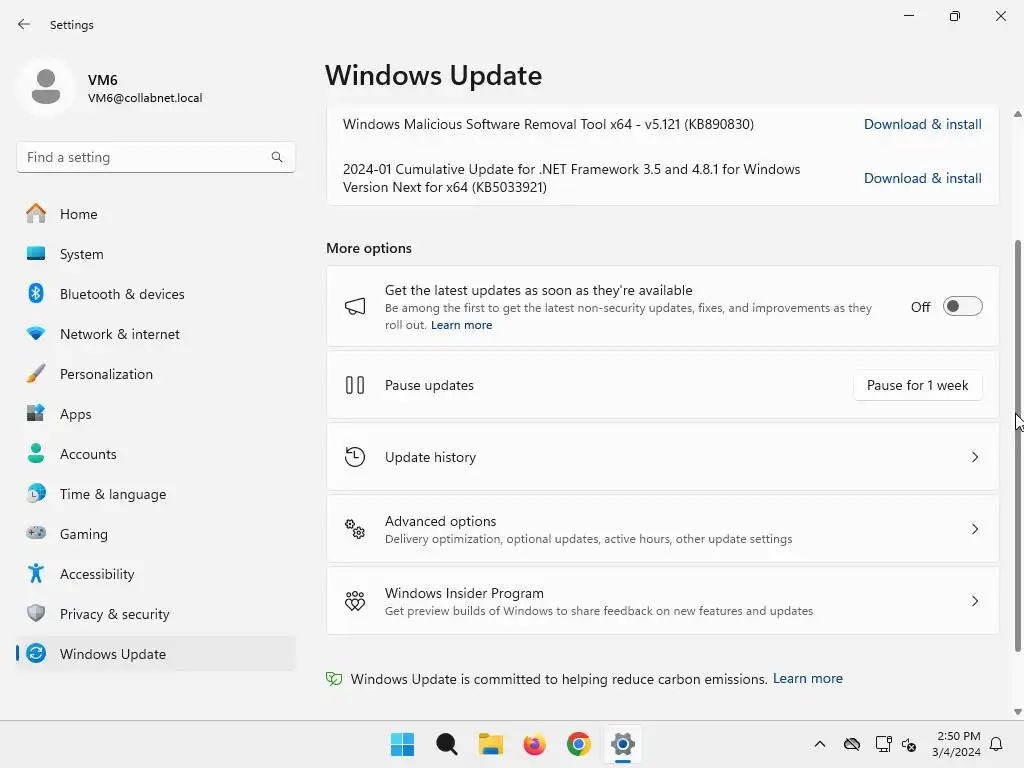Click the Privacy & security shield icon
Image resolution: width=1024 pixels, height=768 pixels.
pos(36,613)
